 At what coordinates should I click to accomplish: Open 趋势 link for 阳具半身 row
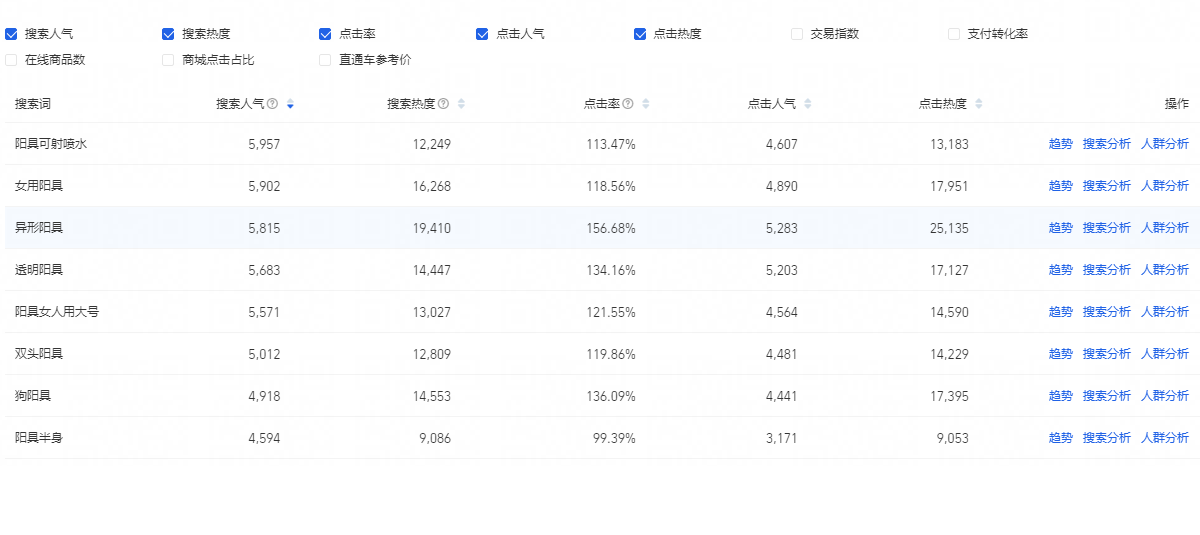(1060, 438)
